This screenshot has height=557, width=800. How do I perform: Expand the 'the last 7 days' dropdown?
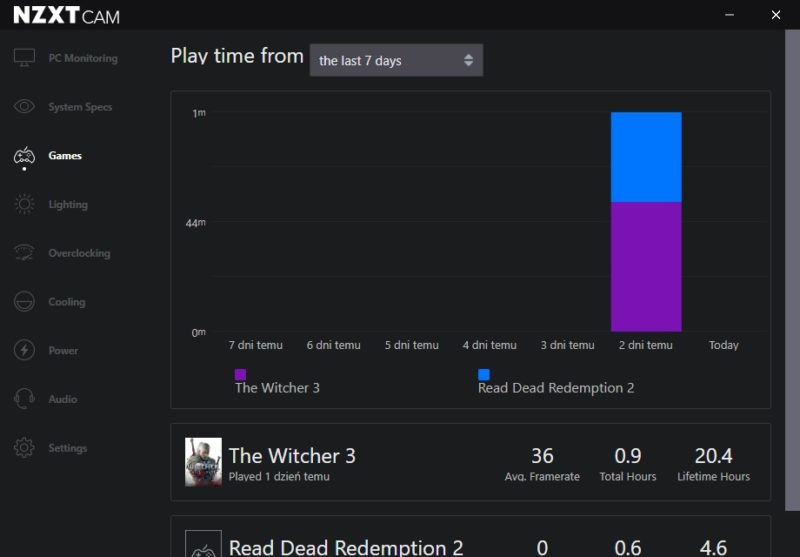pyautogui.click(x=395, y=60)
